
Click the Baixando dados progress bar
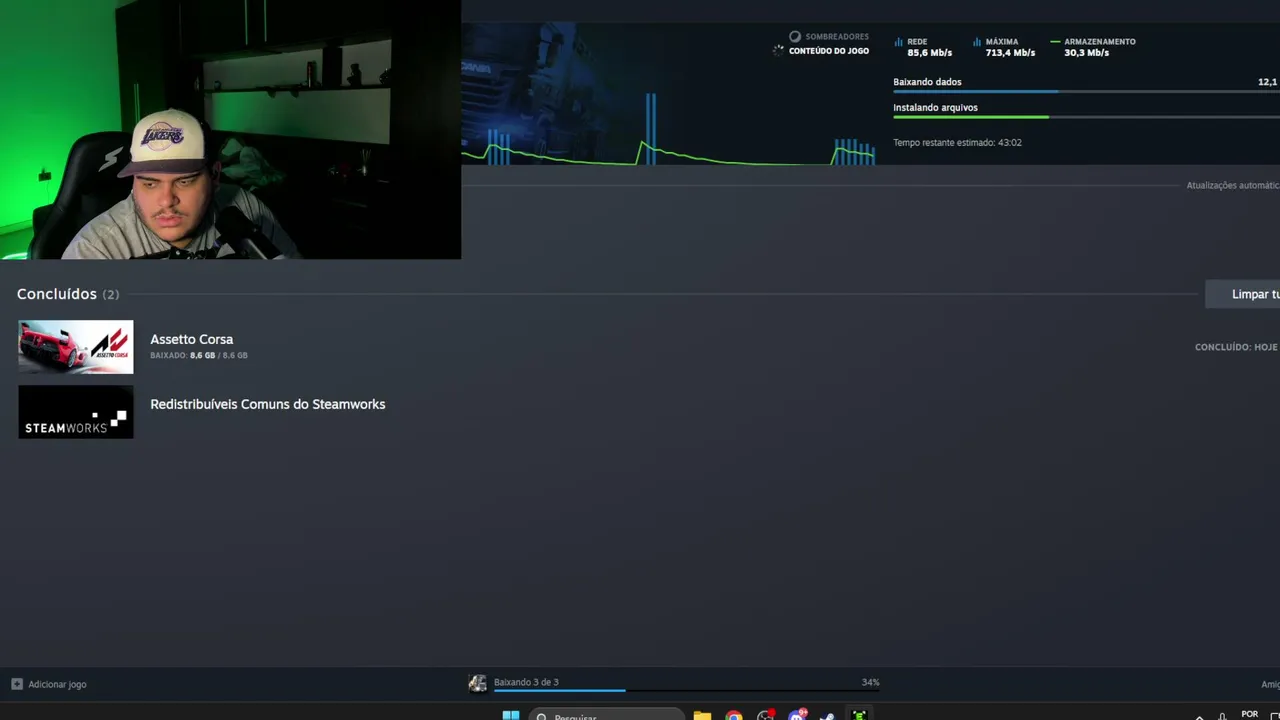pyautogui.click(x=1086, y=91)
